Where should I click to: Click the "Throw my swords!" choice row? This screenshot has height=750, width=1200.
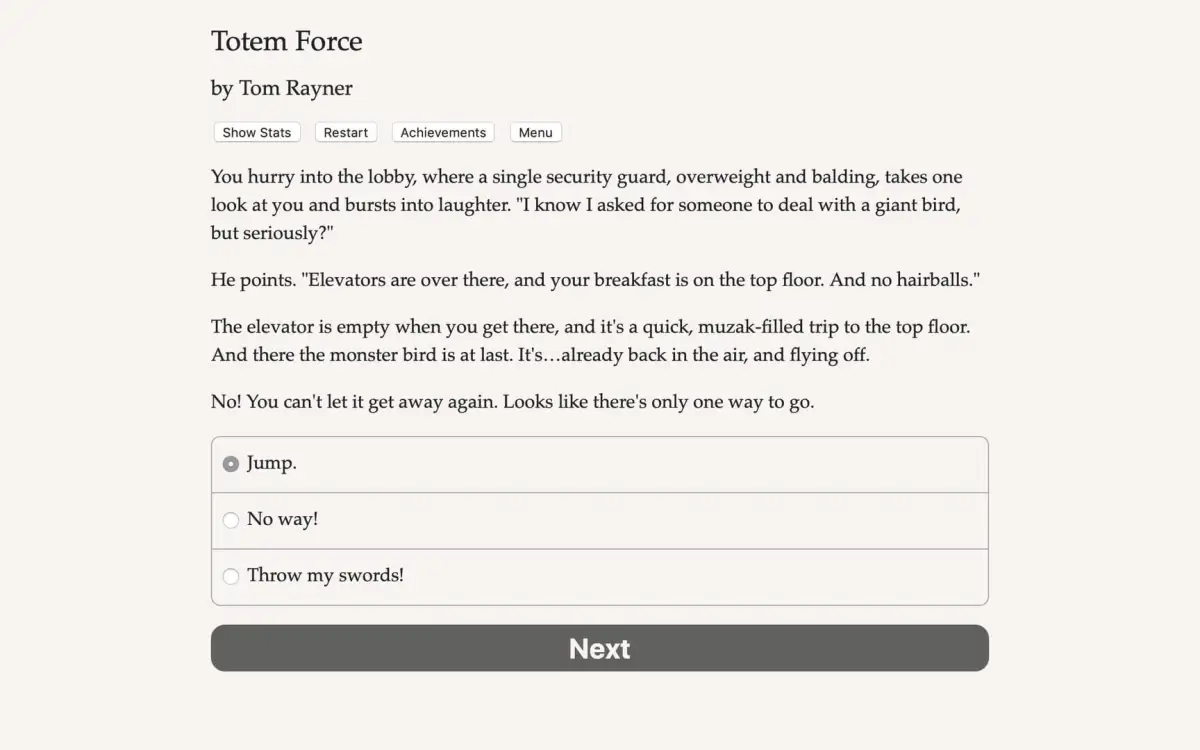click(600, 576)
